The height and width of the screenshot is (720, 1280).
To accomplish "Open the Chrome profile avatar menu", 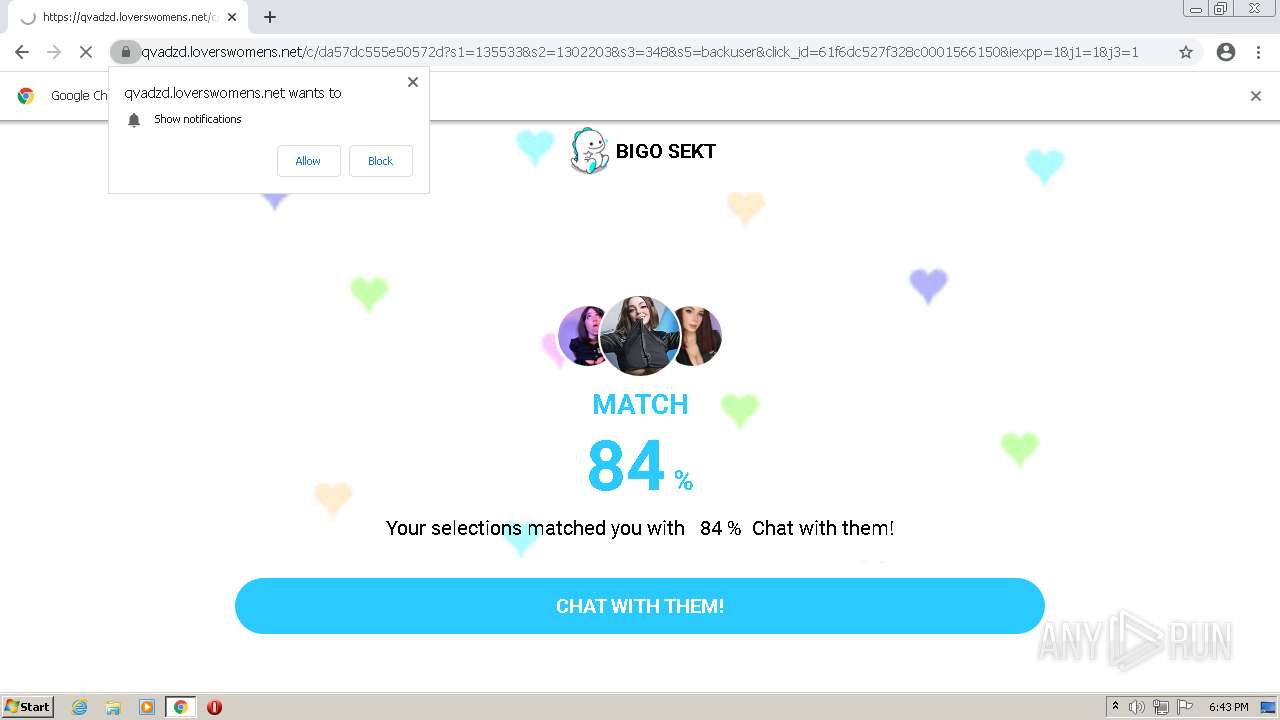I will pos(1226,52).
